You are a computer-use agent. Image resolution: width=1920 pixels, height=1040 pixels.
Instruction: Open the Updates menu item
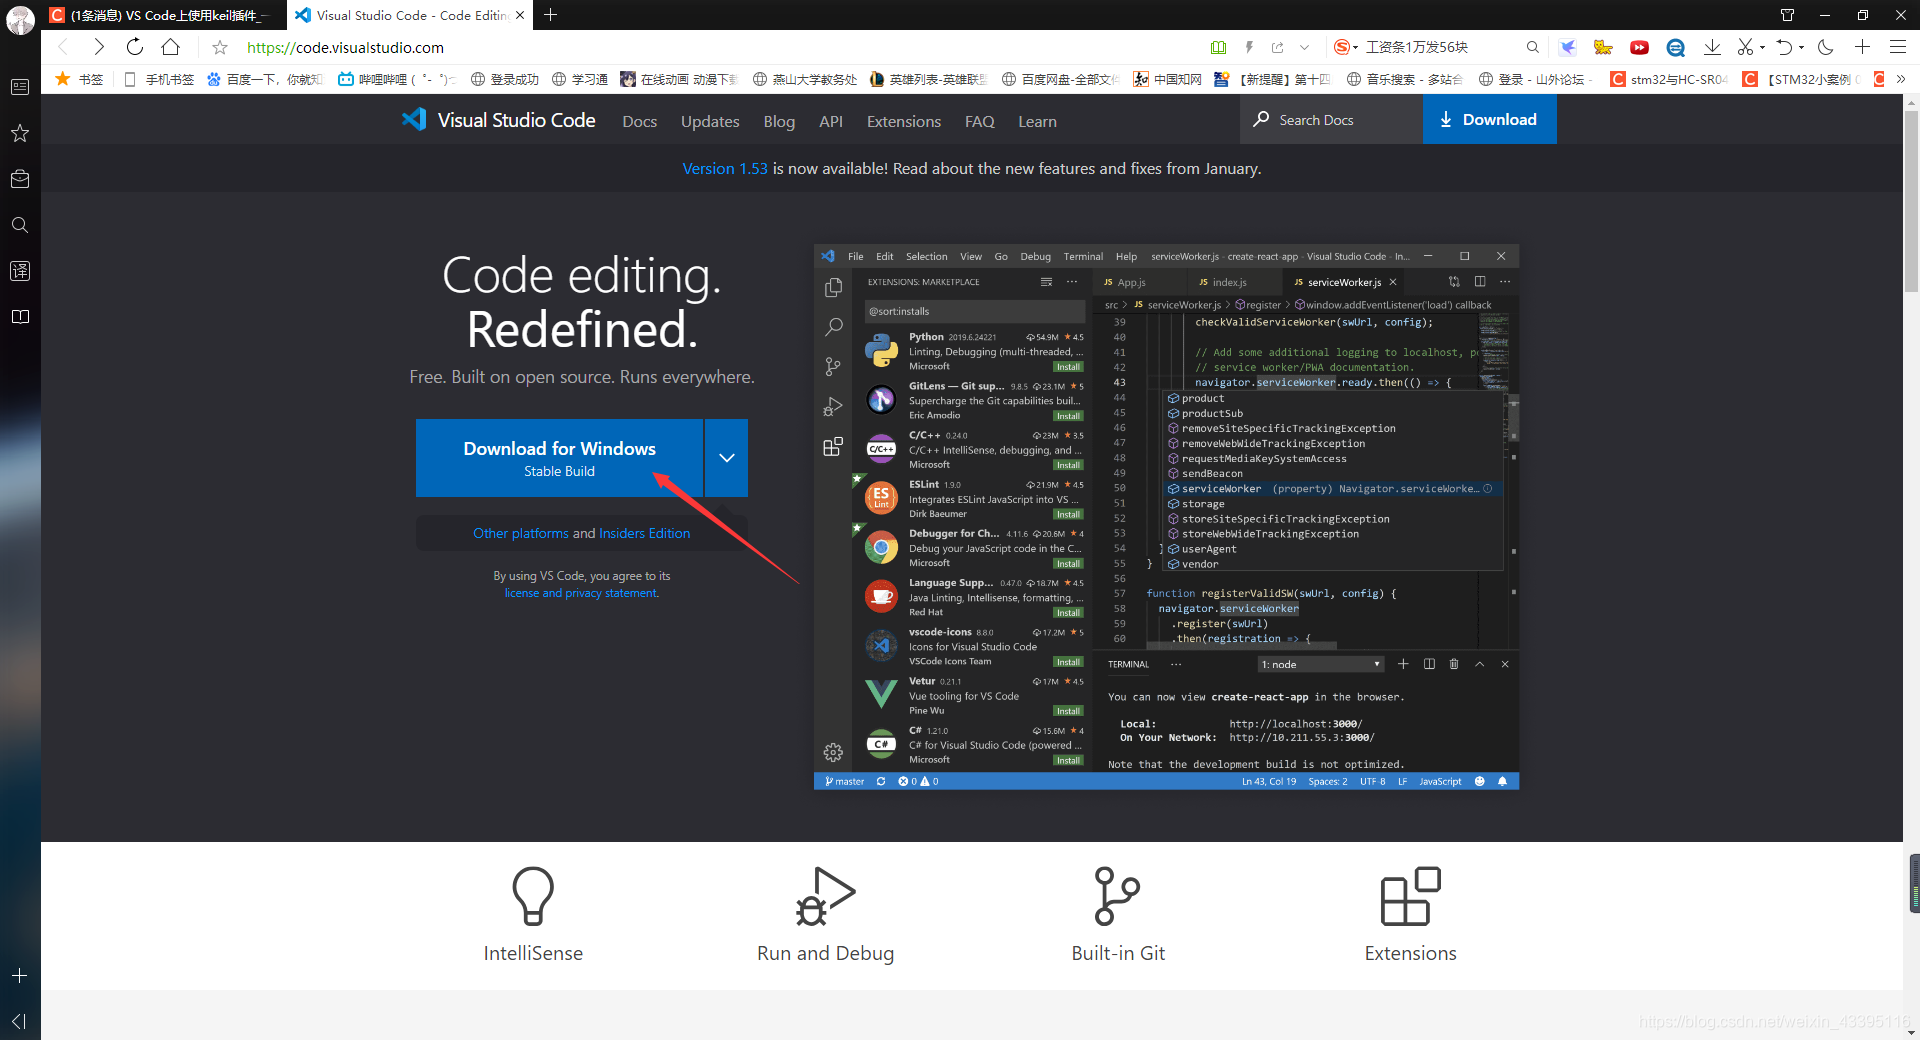coord(710,121)
